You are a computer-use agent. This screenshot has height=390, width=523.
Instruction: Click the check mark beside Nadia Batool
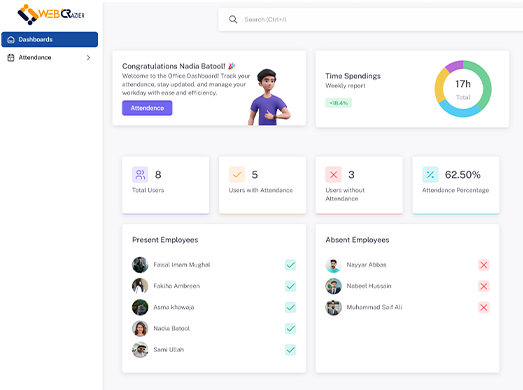[x=291, y=329]
